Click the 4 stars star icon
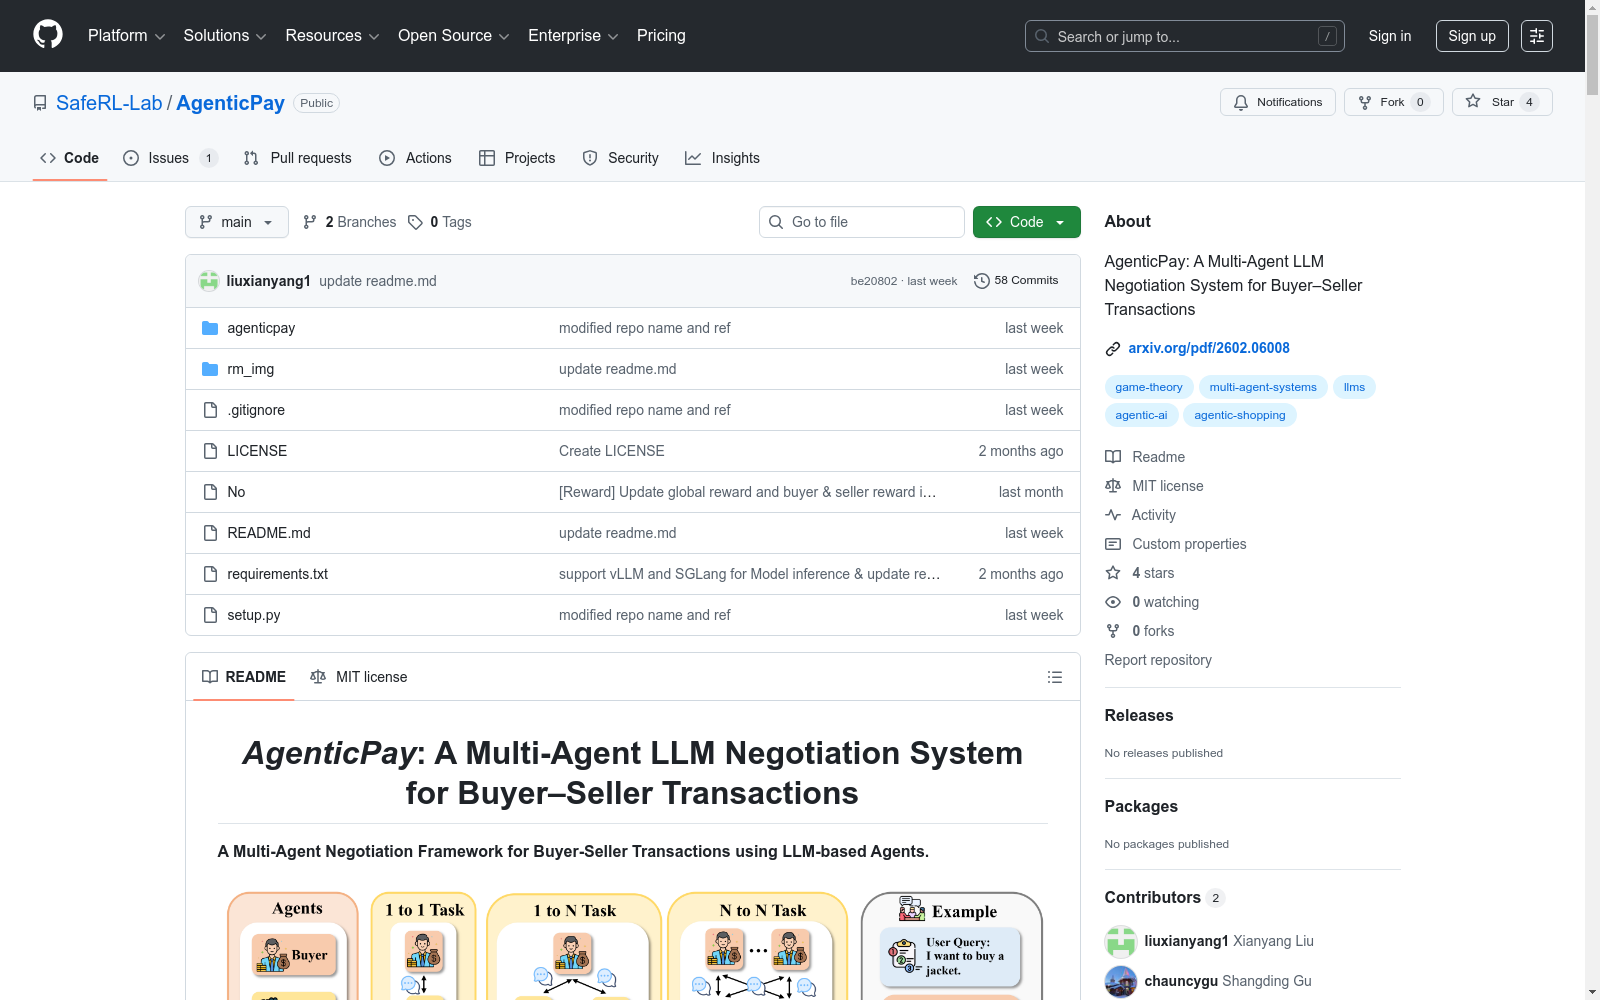The image size is (1600, 1000). pyautogui.click(x=1113, y=573)
